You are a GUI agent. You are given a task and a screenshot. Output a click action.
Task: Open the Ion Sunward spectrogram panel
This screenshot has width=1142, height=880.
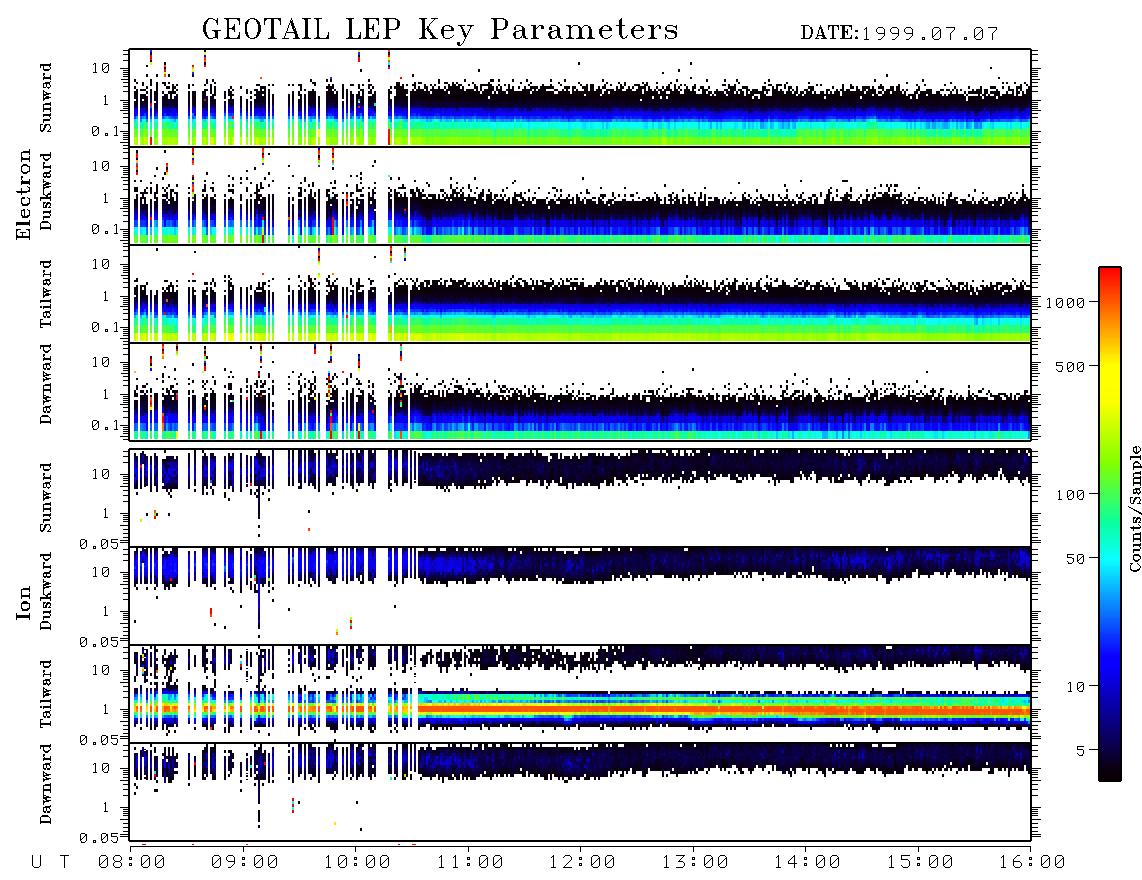click(x=580, y=497)
